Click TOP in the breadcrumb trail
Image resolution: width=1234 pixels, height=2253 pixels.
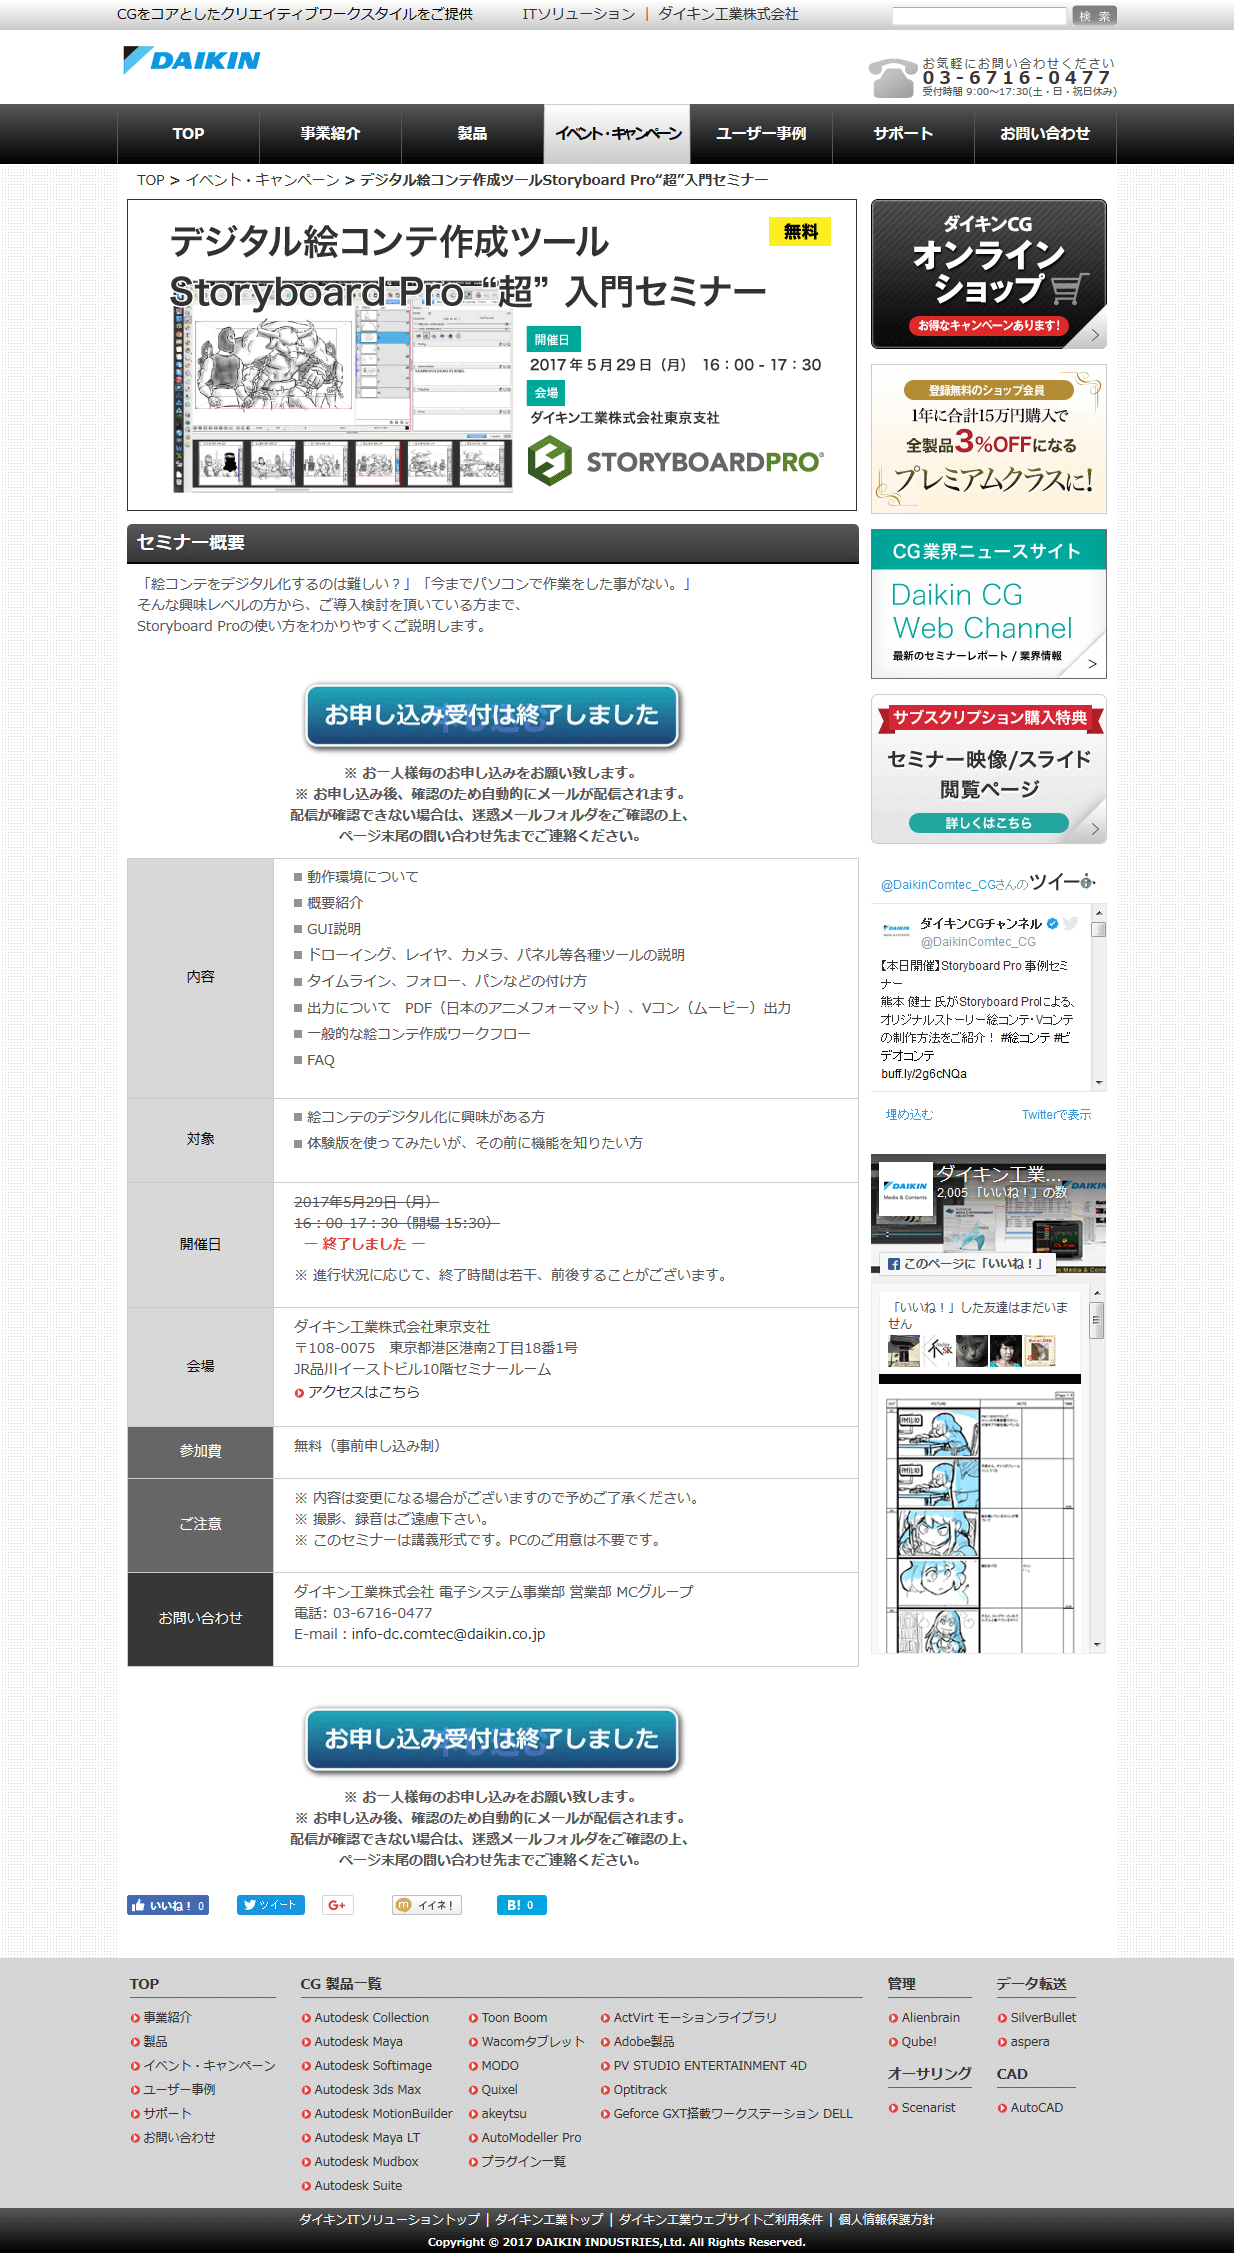[x=151, y=180]
